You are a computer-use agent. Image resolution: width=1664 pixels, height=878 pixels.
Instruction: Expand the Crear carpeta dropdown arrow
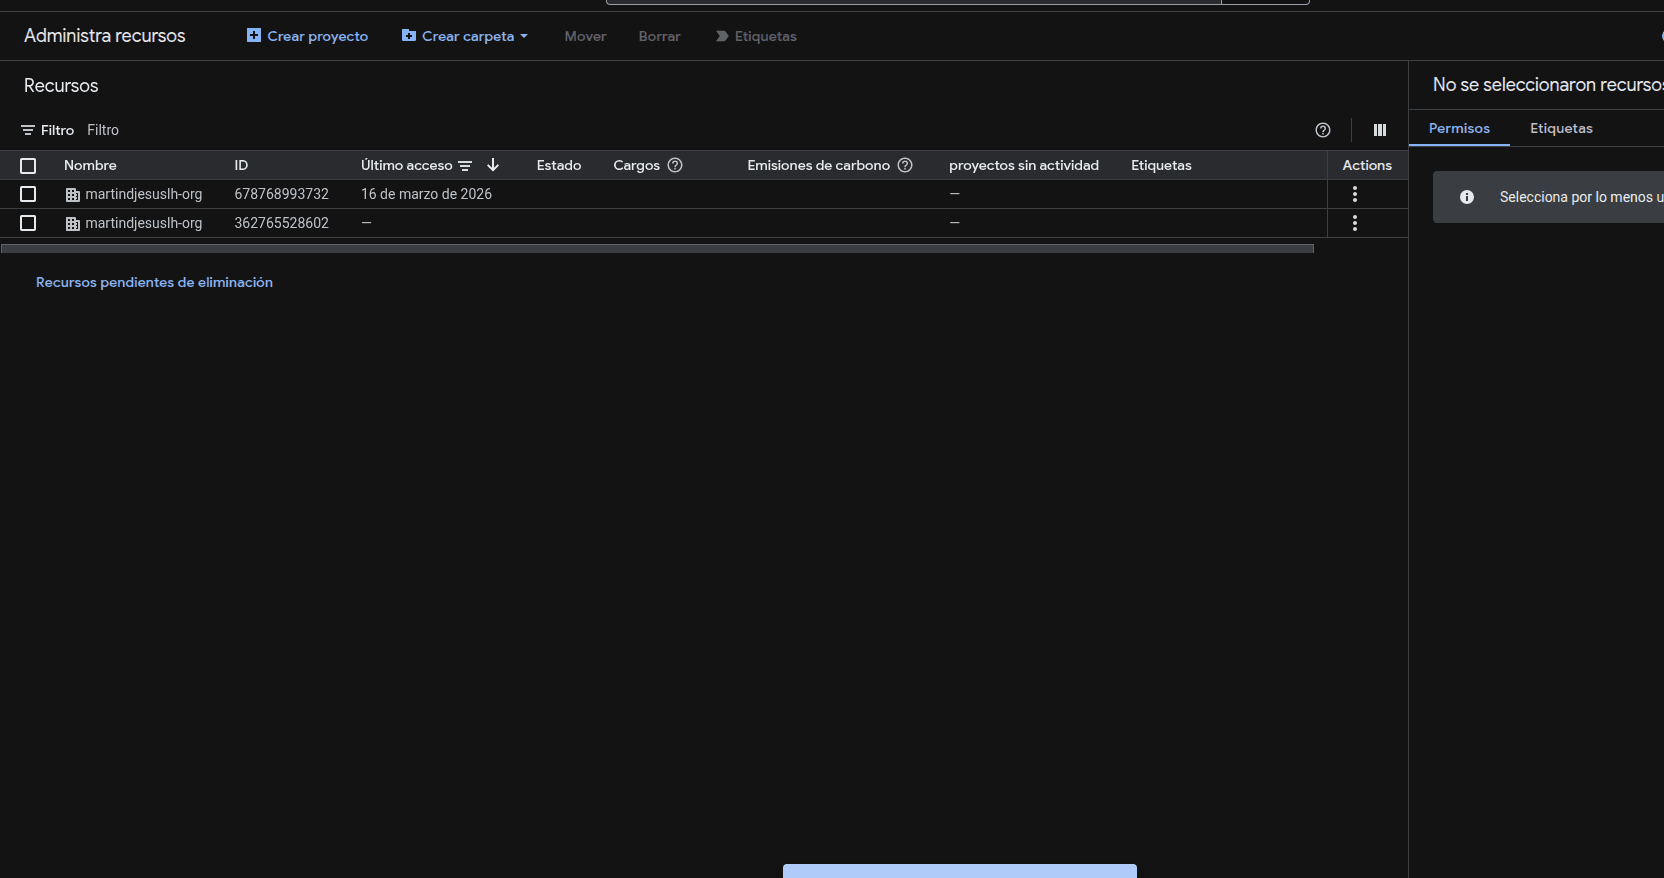click(x=524, y=36)
